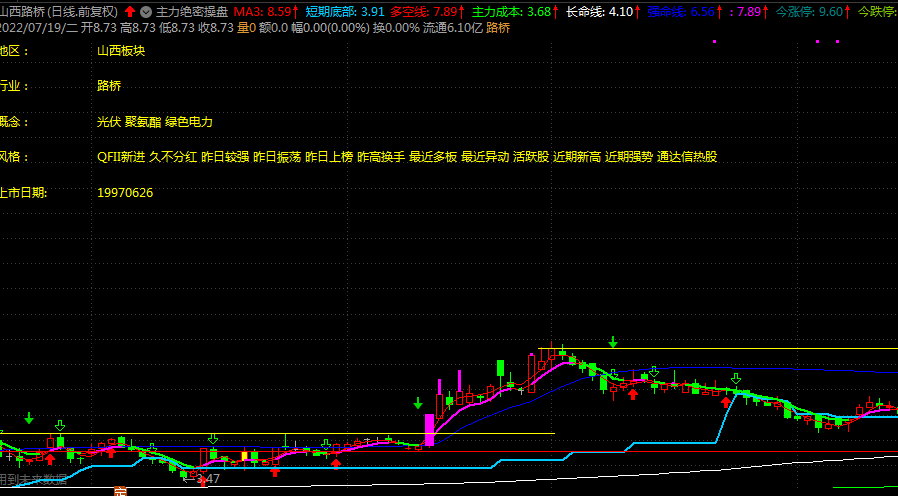The height and width of the screenshot is (496, 898).
Task: Click the 3.47 lowest price label
Action: [208, 479]
